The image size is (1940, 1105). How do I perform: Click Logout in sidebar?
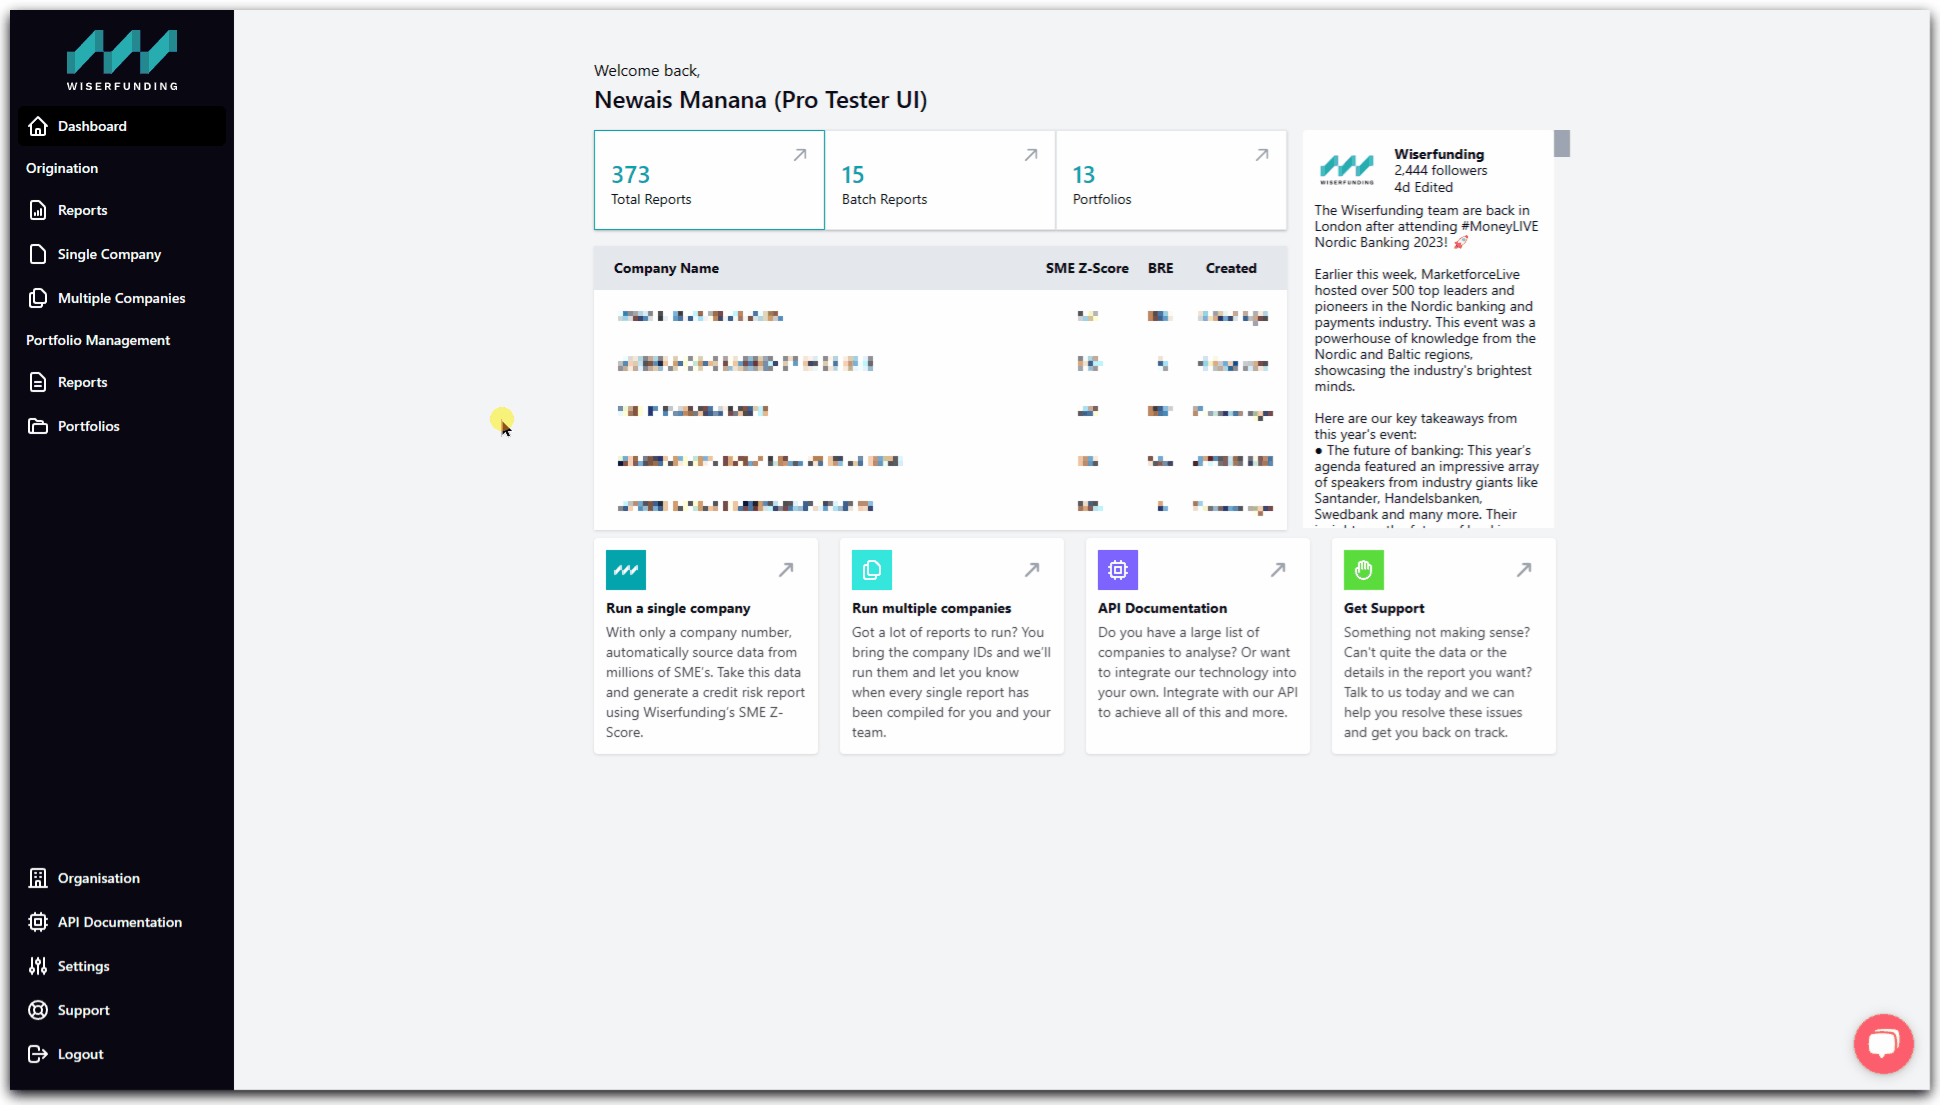click(x=122, y=1054)
